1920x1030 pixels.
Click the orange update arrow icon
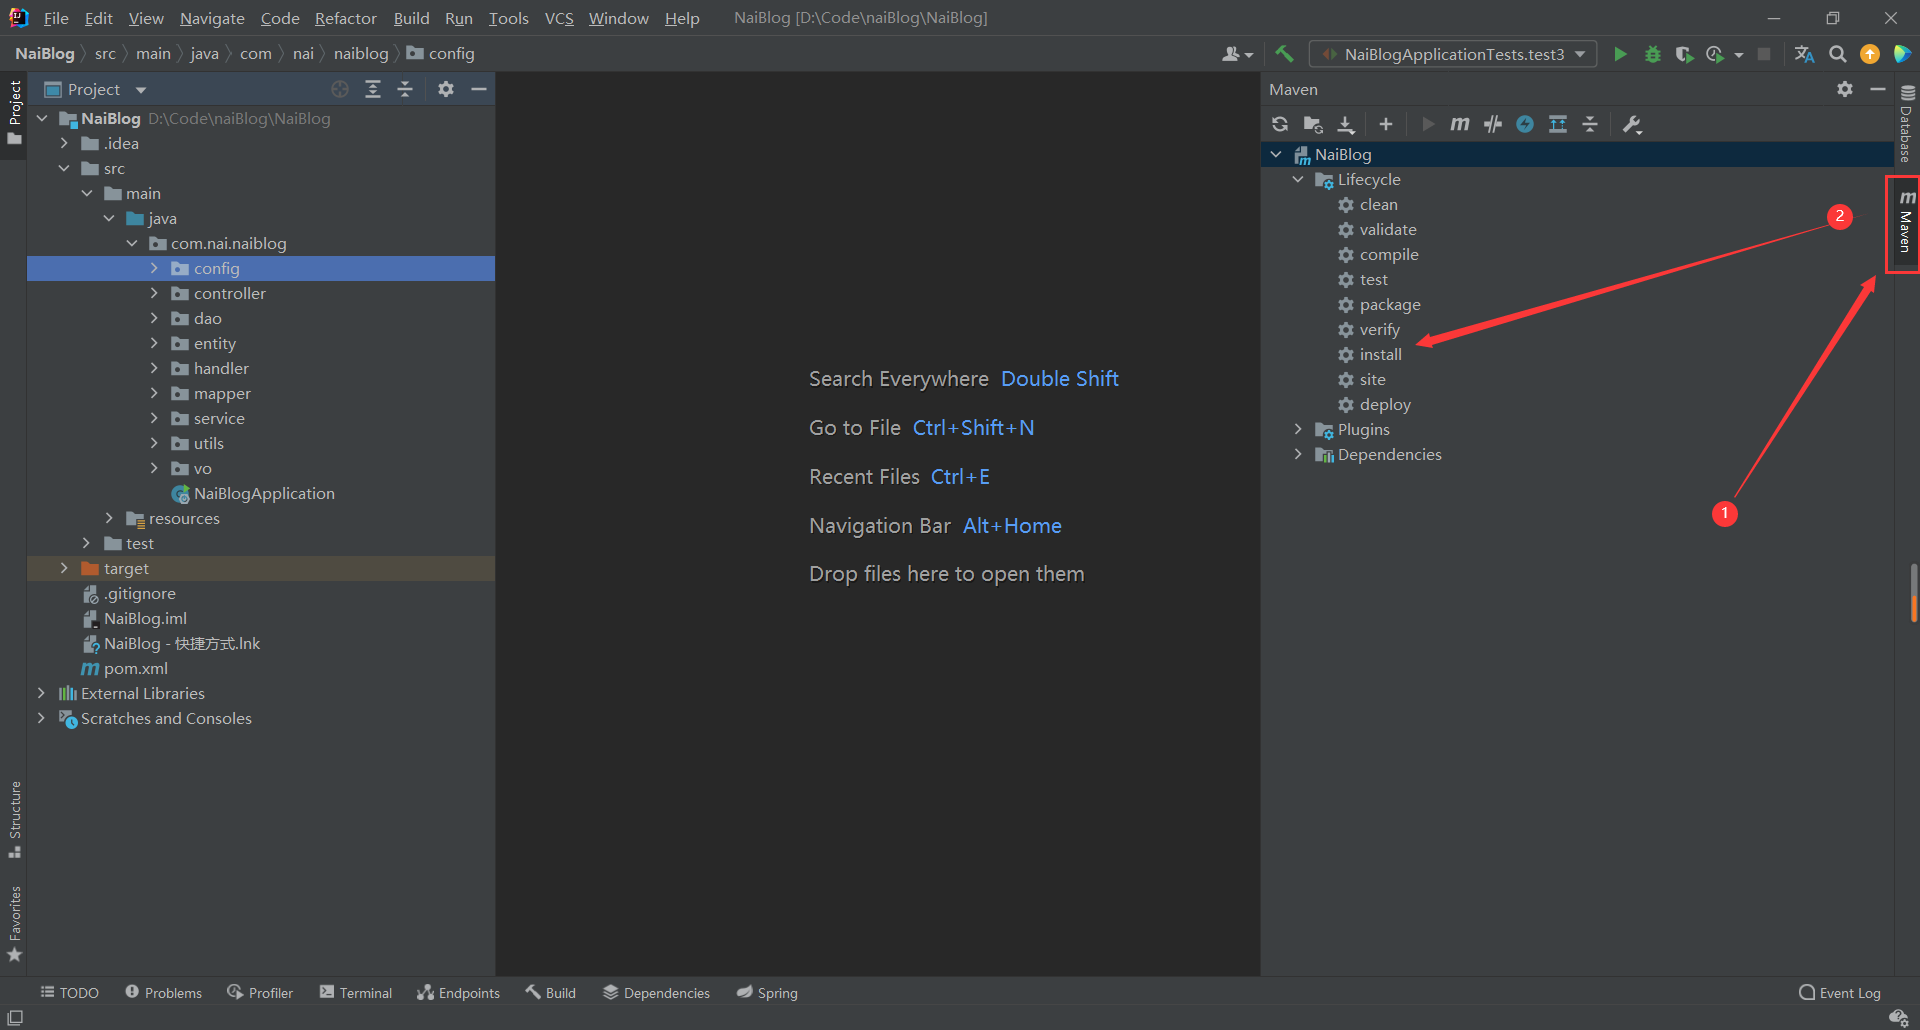pyautogui.click(x=1869, y=54)
